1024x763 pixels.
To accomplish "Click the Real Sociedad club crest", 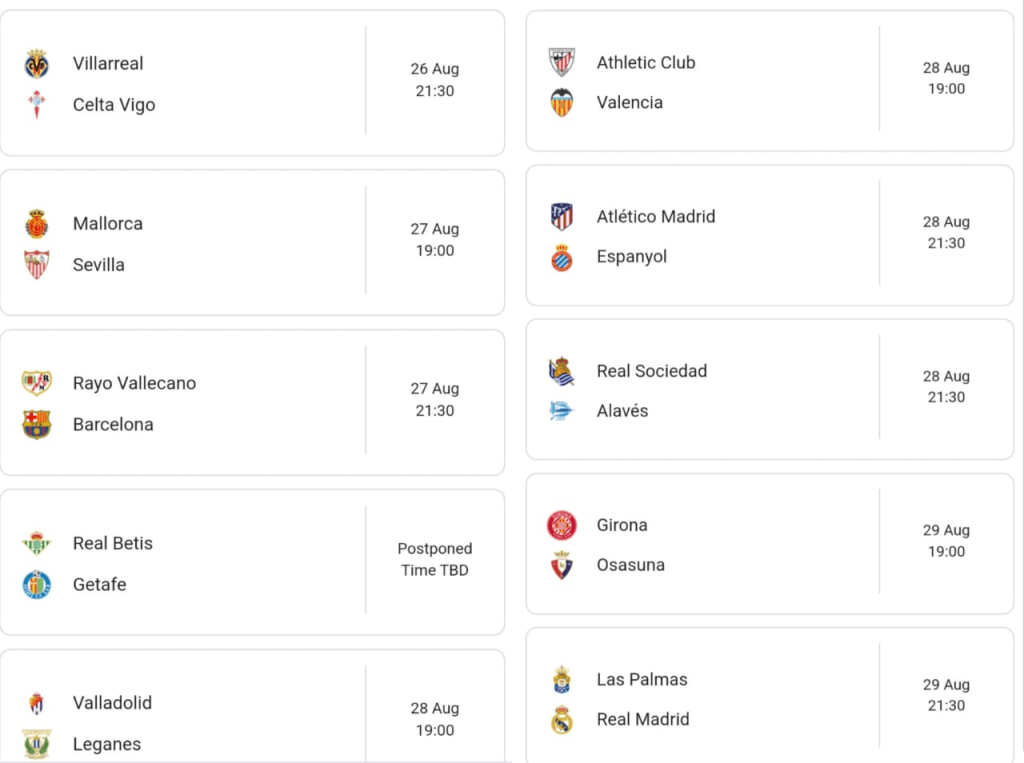I will (x=562, y=371).
